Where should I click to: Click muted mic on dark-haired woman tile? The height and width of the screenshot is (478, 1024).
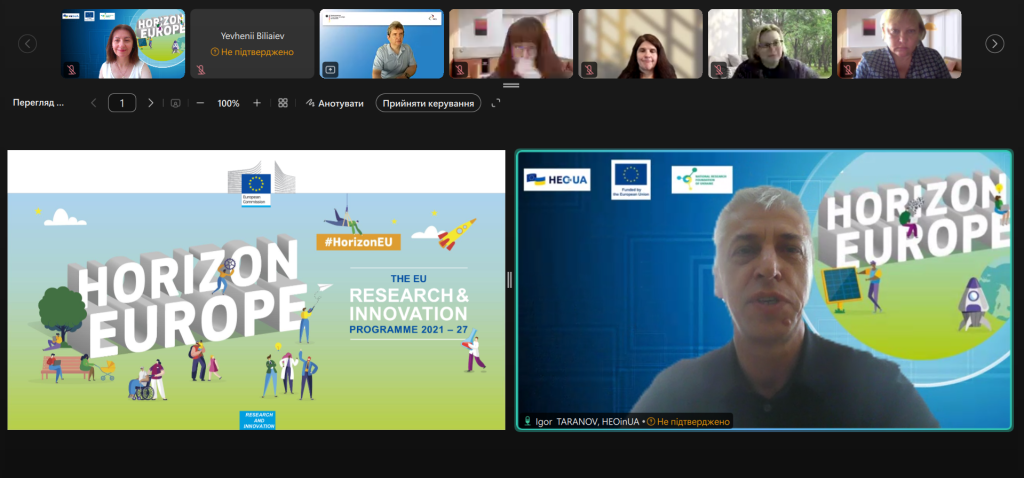589,69
